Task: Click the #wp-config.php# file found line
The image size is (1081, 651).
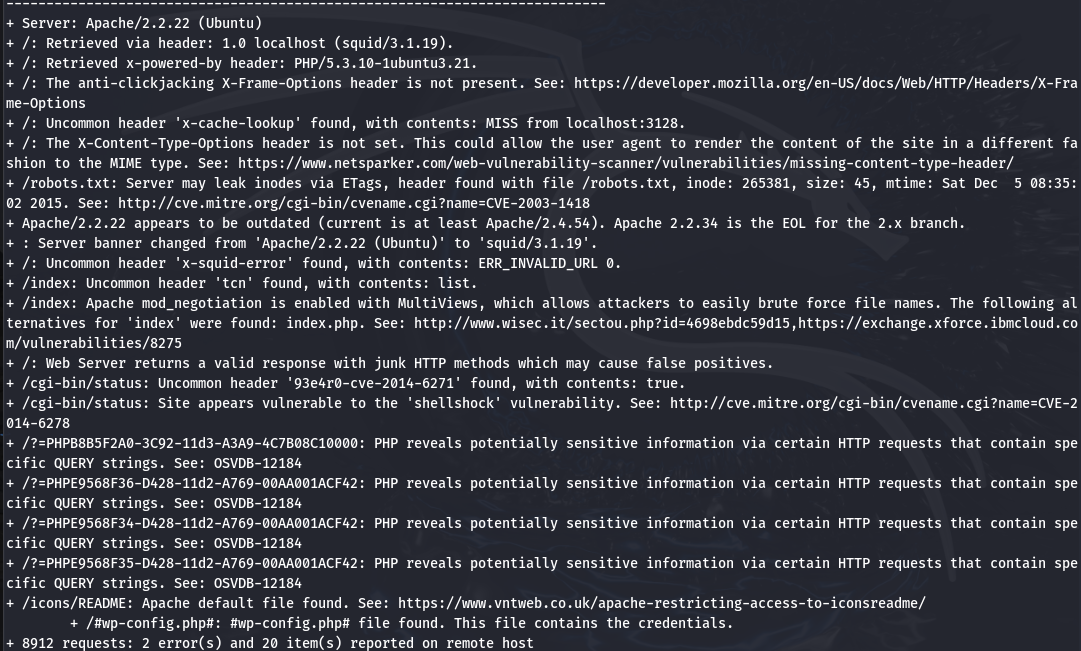Action: coord(401,623)
